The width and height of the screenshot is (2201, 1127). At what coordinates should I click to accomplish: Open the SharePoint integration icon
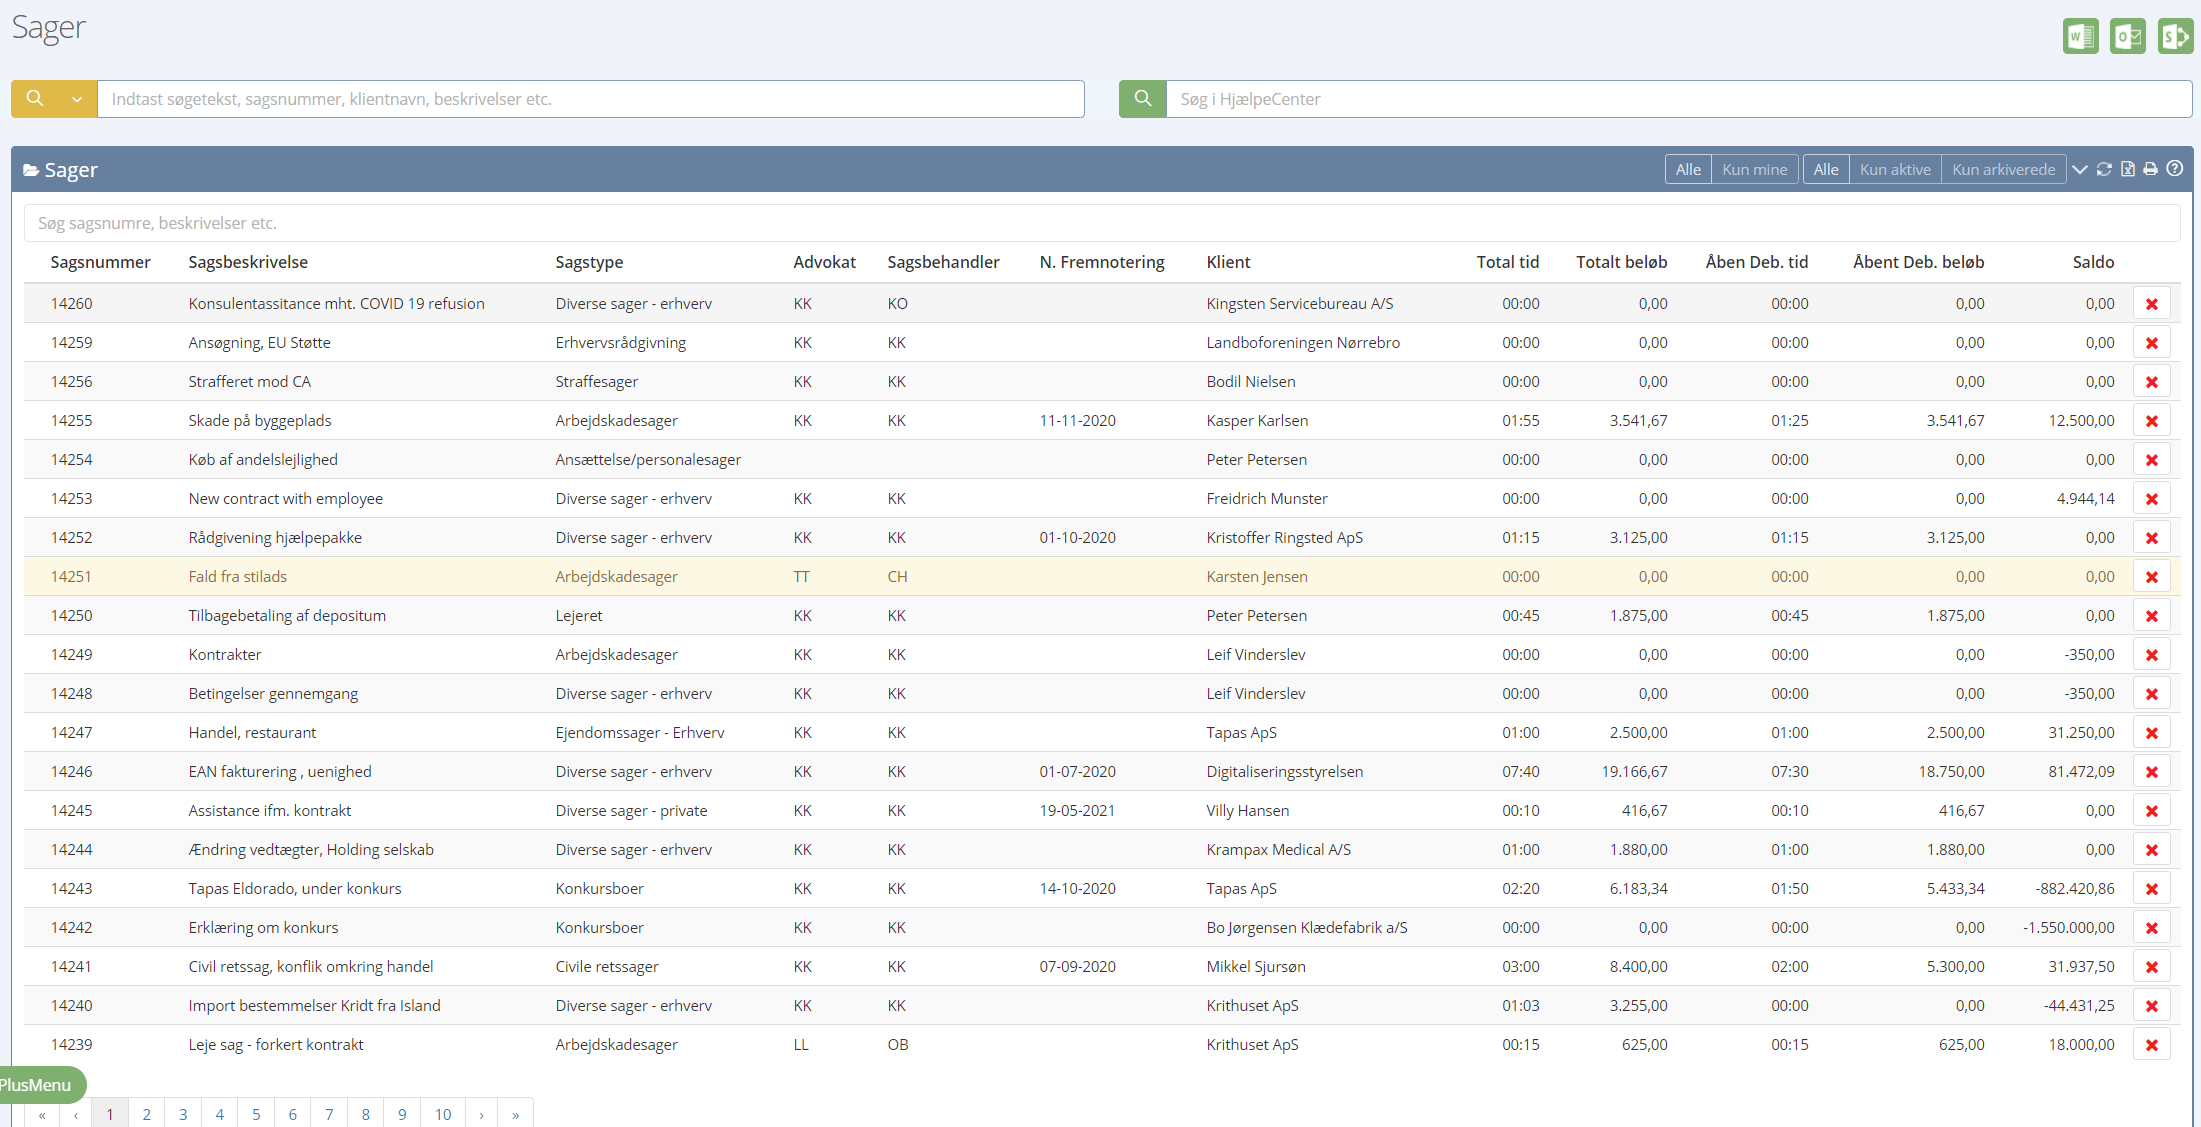2174,37
